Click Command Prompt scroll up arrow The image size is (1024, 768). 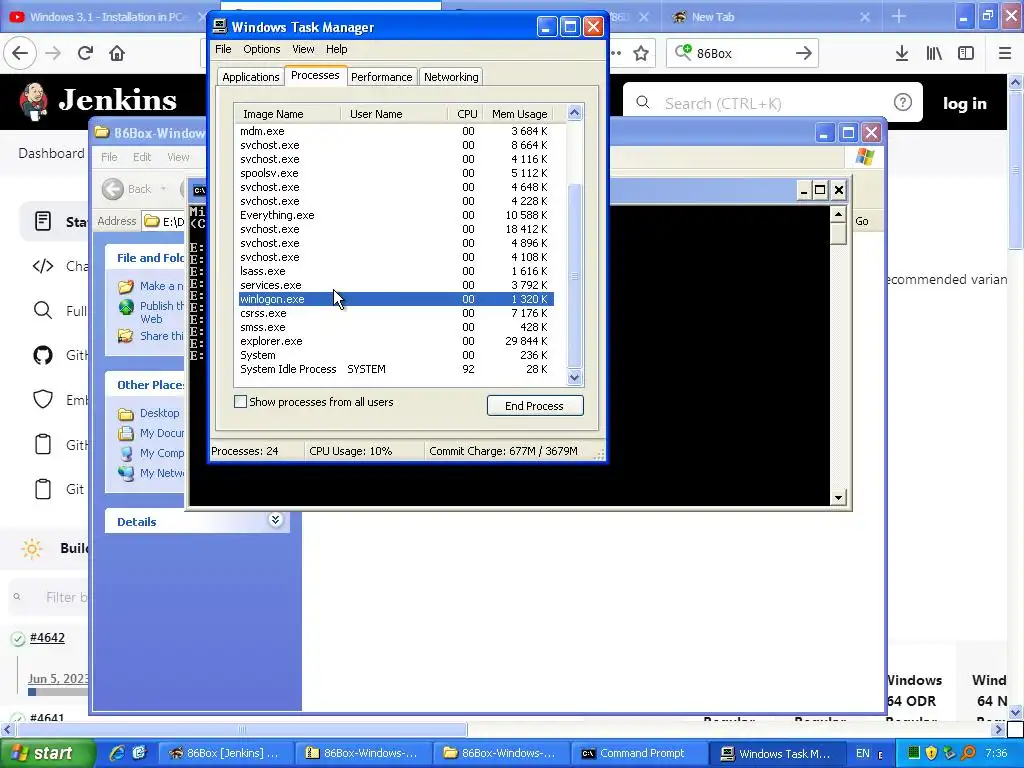click(838, 214)
